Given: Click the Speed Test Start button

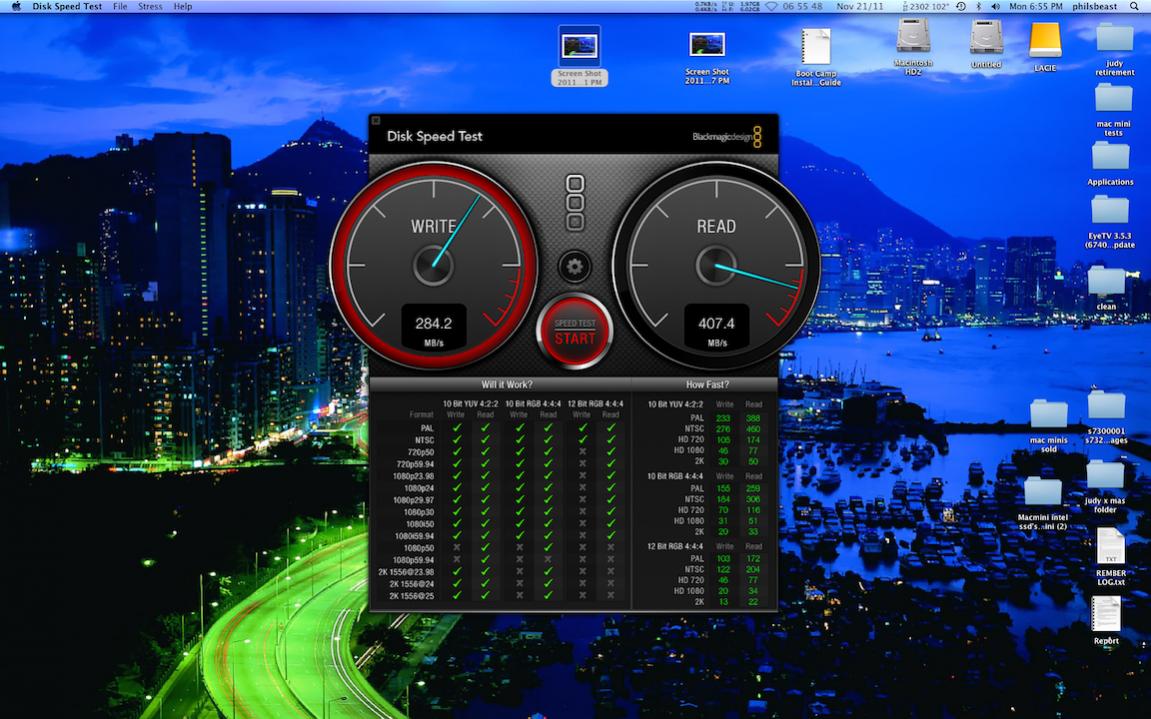Looking at the screenshot, I should pos(575,332).
